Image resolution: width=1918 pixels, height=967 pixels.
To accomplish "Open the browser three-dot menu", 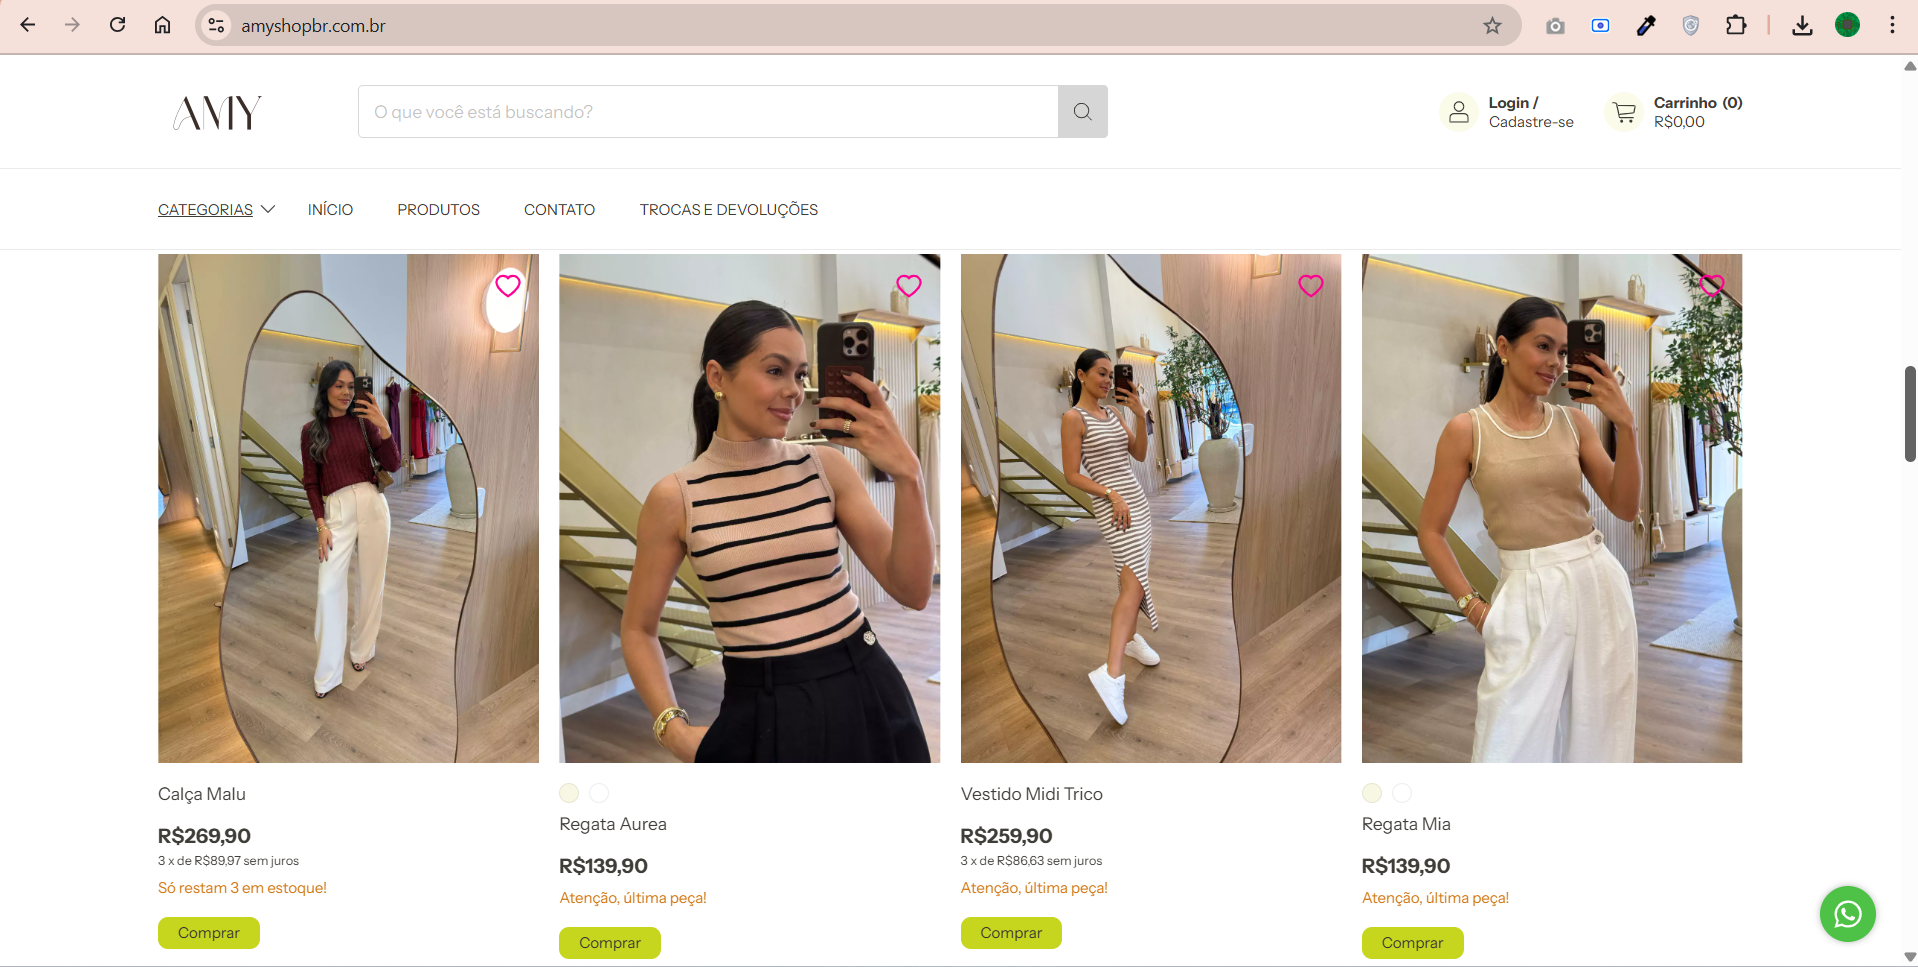I will 1892,25.
